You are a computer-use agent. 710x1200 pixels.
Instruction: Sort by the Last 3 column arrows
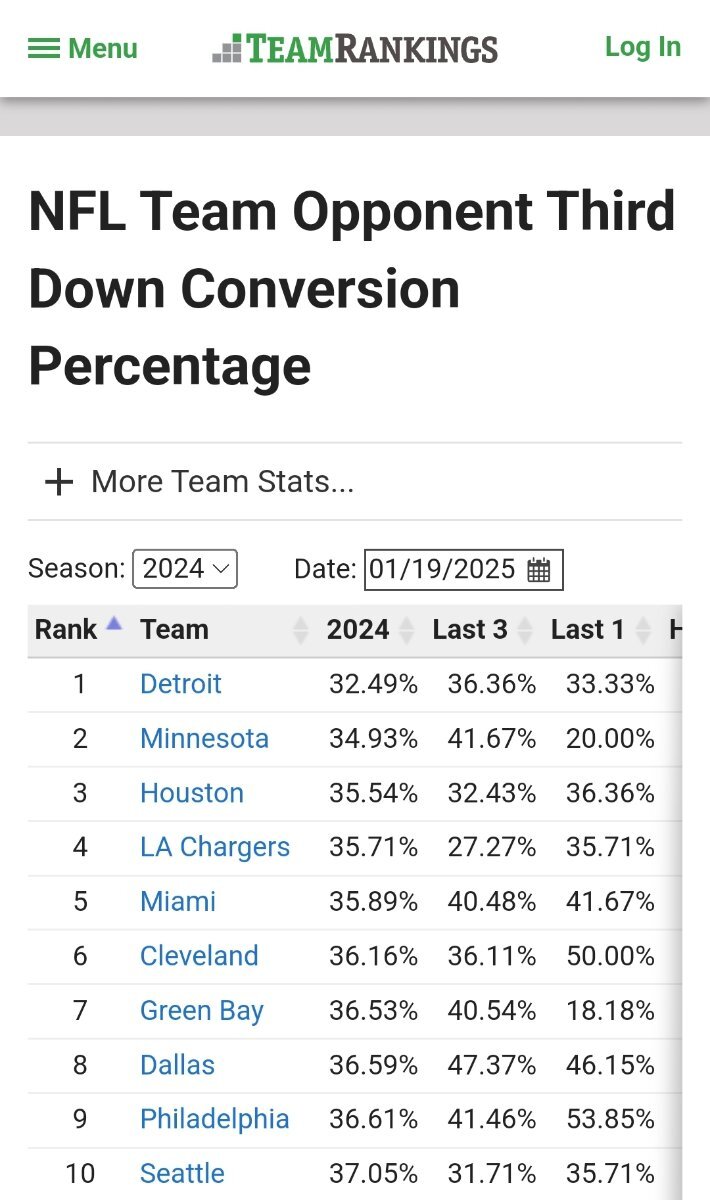pyautogui.click(x=524, y=630)
